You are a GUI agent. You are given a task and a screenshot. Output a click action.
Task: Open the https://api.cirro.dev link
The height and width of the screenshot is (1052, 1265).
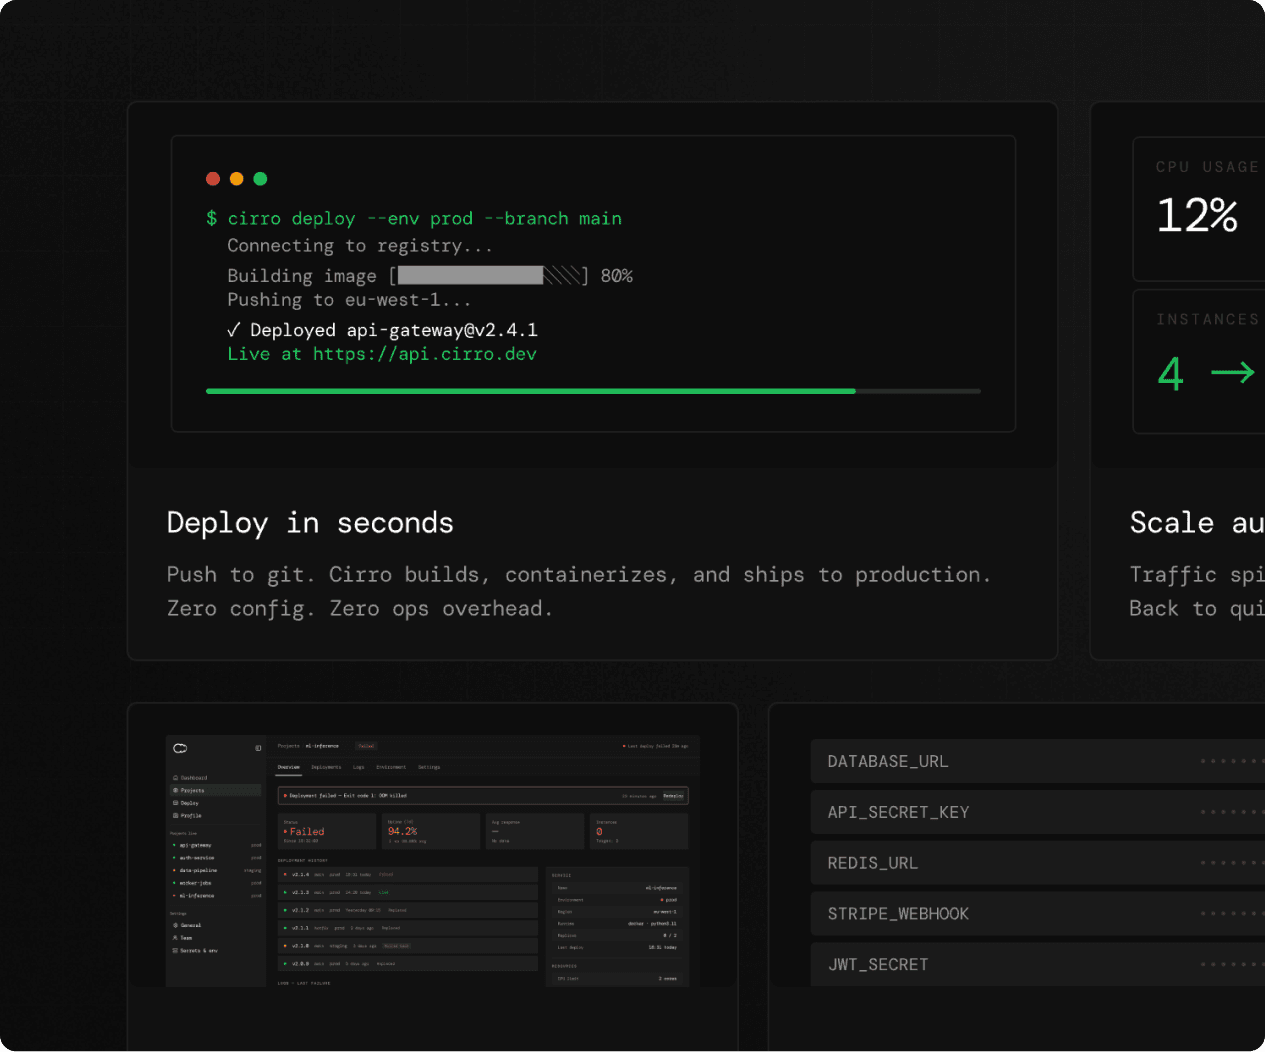(x=424, y=354)
